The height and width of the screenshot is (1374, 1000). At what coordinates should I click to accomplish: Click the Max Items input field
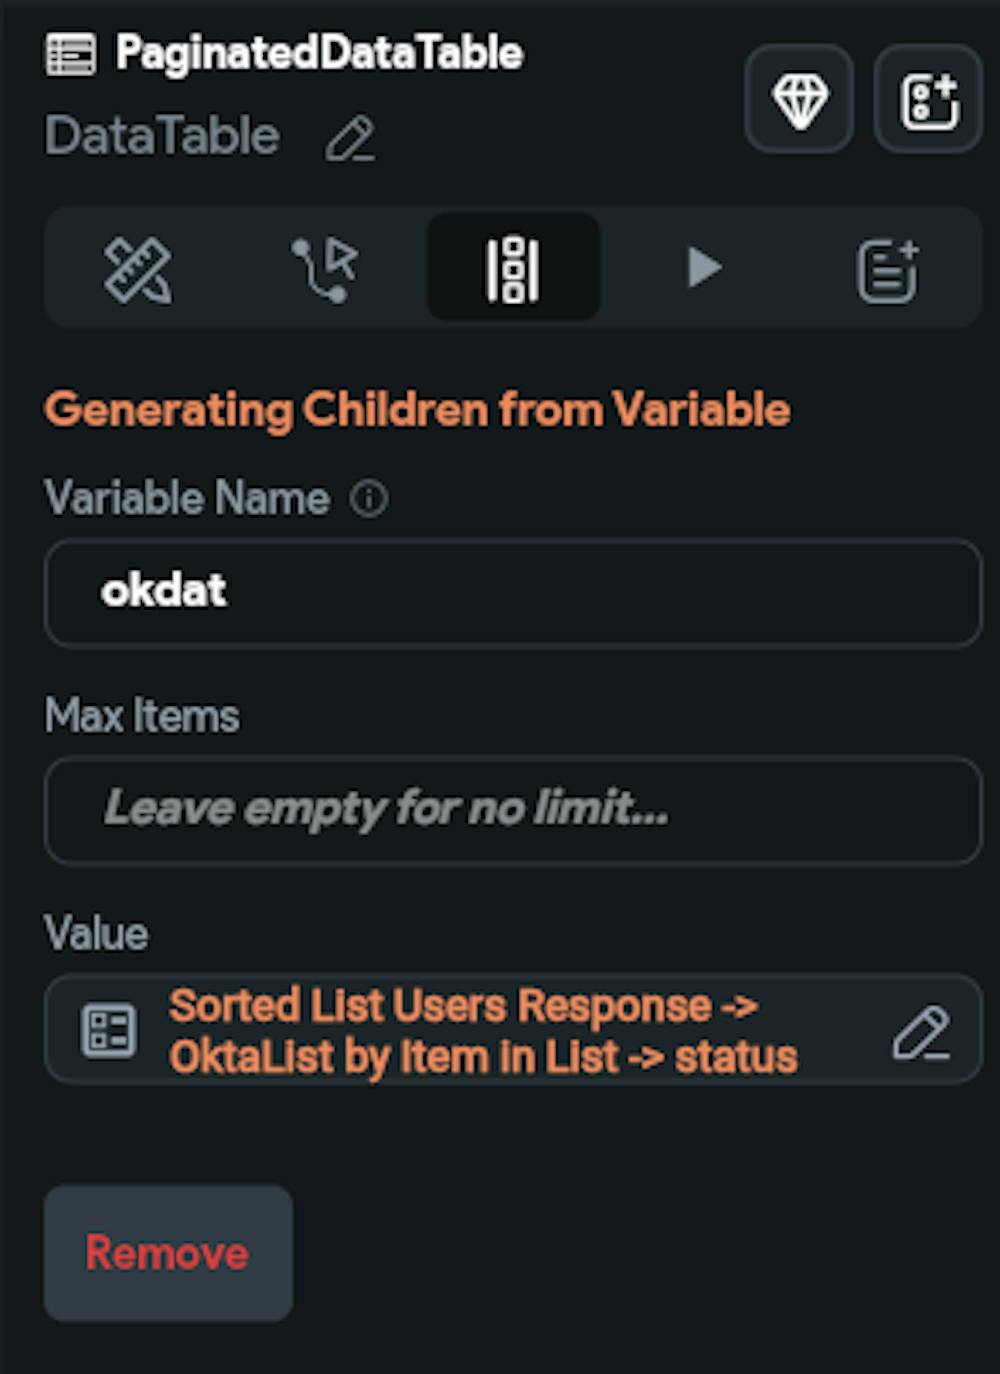(512, 810)
